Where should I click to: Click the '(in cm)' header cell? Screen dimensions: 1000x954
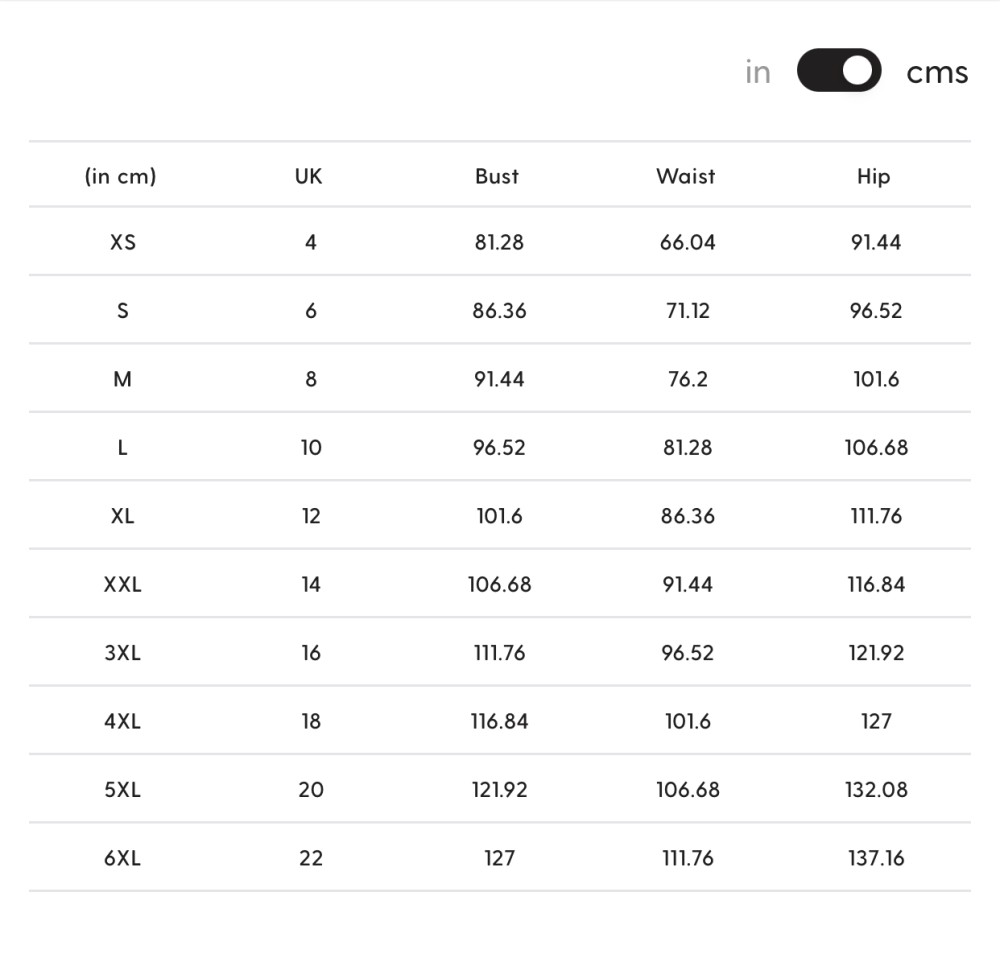(x=121, y=177)
